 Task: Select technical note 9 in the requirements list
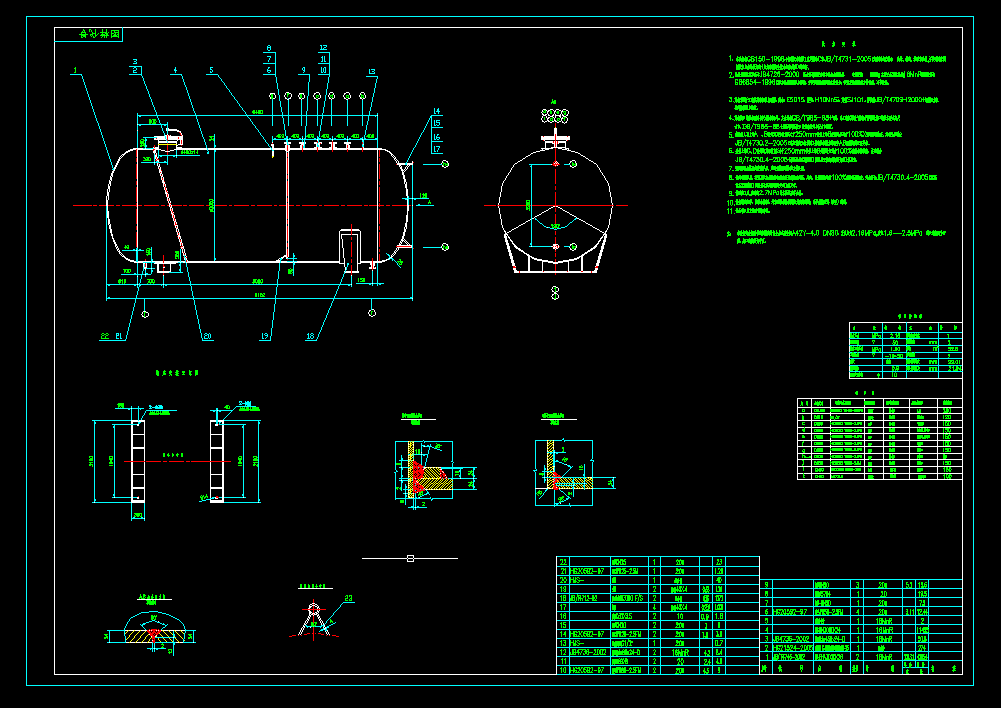[x=765, y=193]
